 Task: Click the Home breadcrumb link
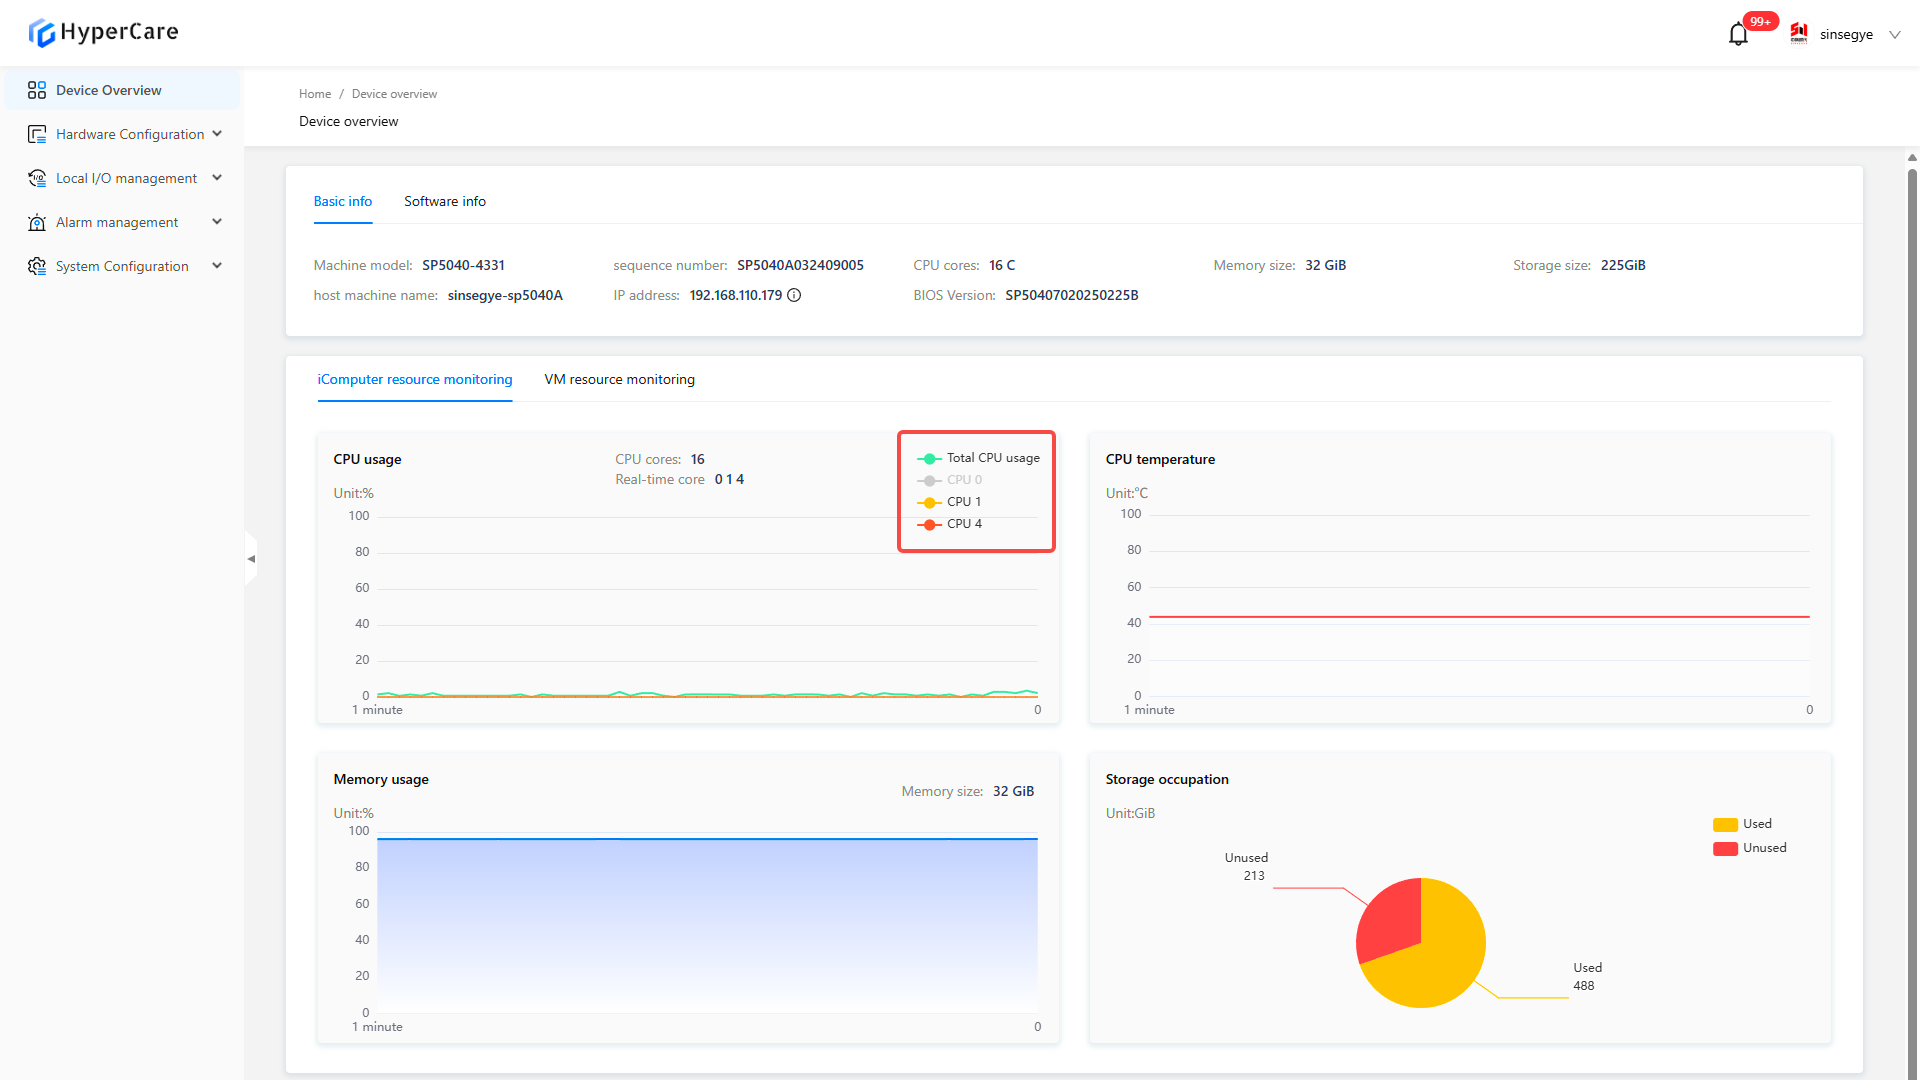coord(314,94)
